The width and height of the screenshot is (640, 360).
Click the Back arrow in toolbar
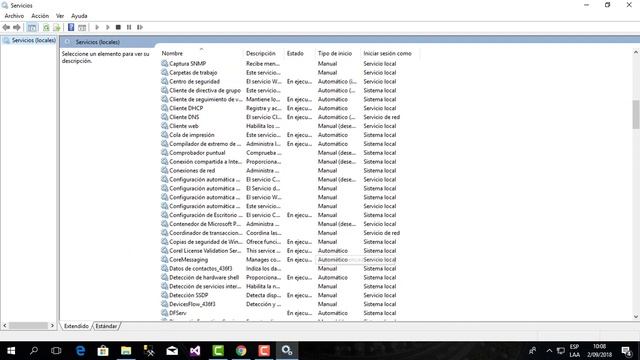(6, 27)
